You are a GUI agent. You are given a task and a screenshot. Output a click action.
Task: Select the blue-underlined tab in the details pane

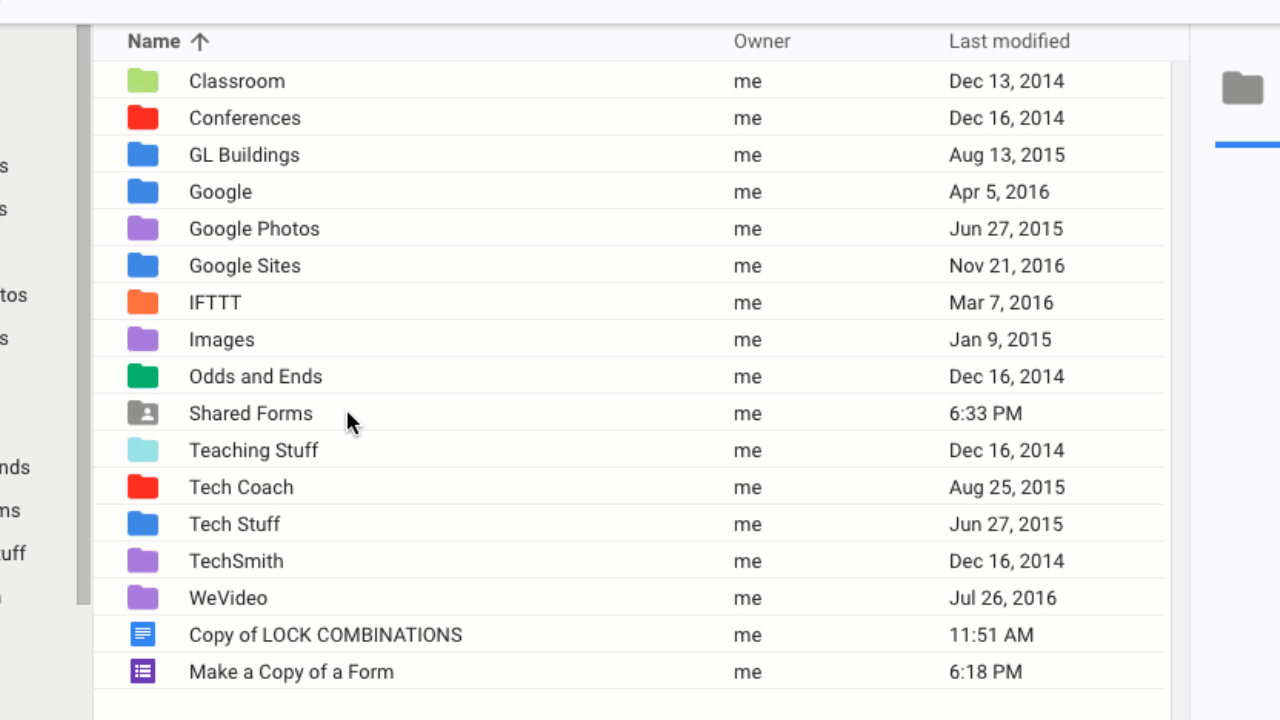[1247, 145]
